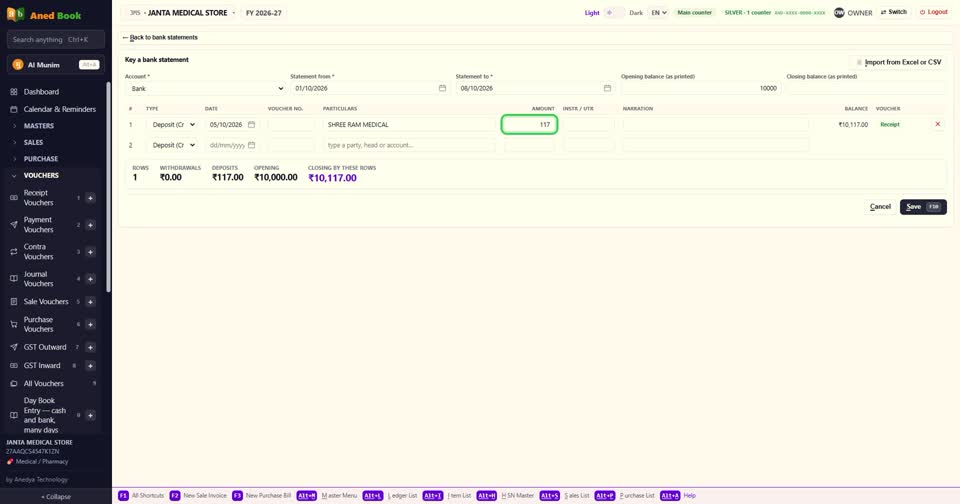This screenshot has height=504, width=960.
Task: Delete row 1 with red X icon
Action: (937, 124)
